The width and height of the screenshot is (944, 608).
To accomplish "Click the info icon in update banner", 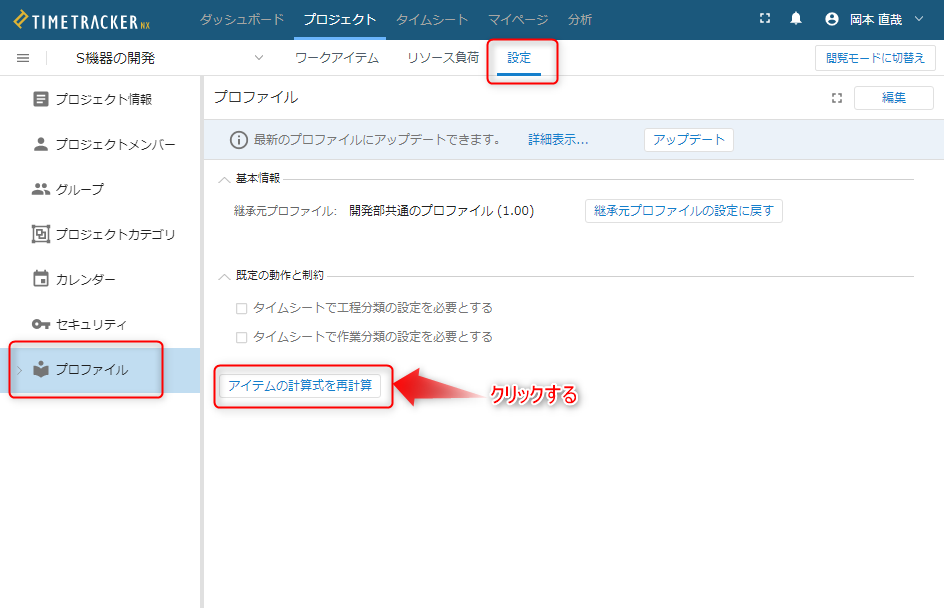I will point(238,140).
